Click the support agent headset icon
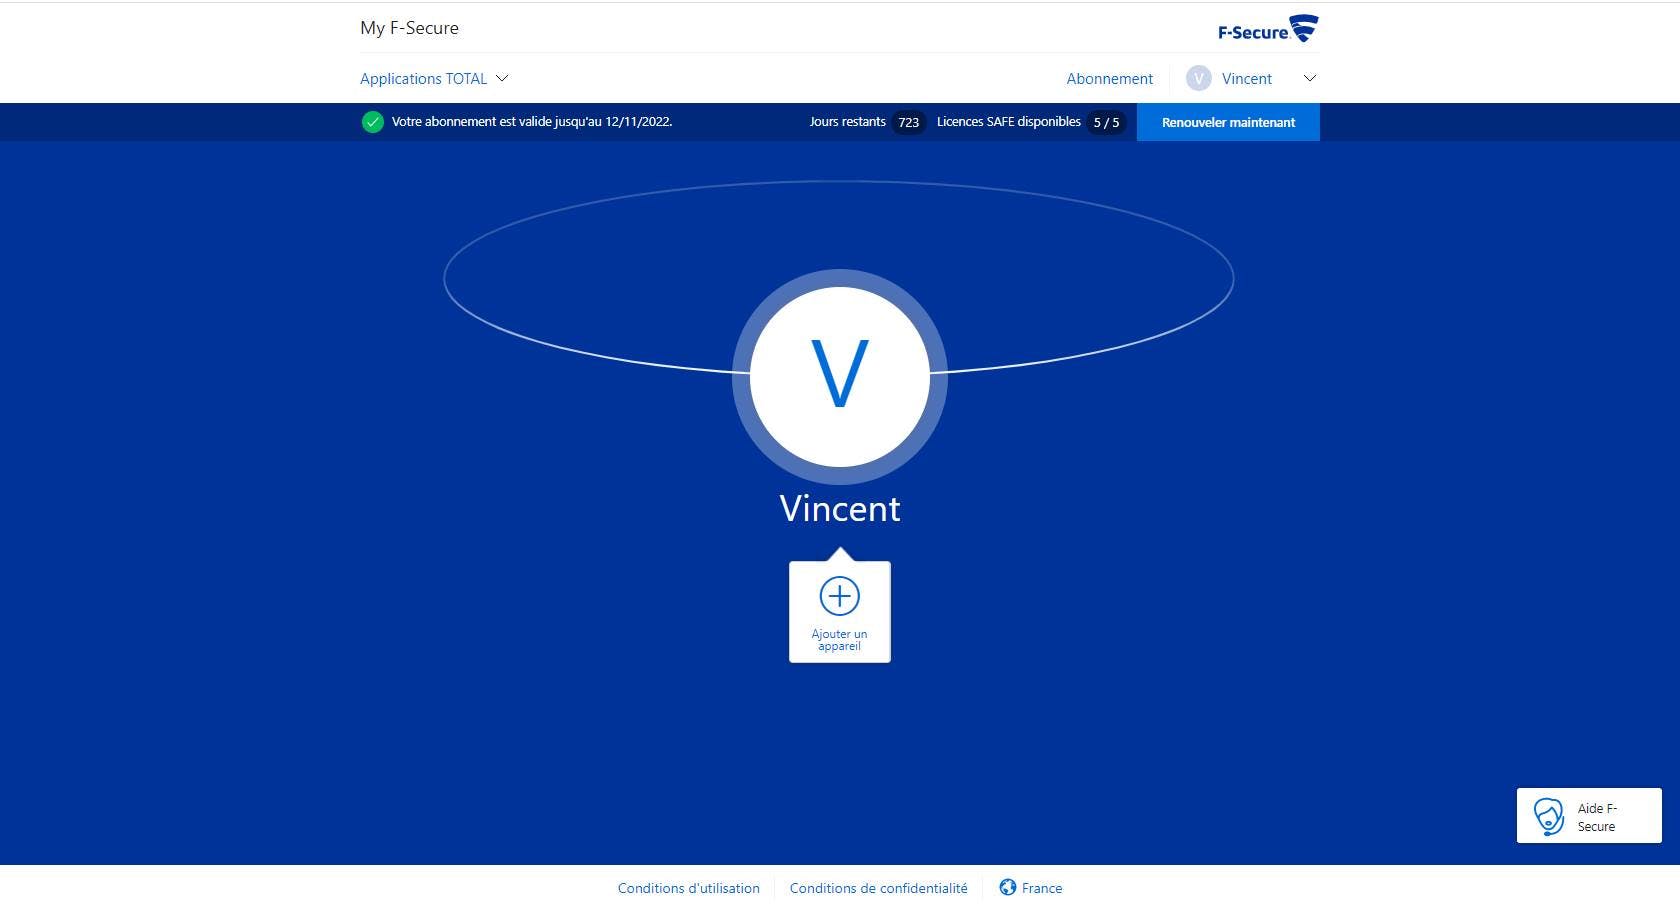This screenshot has width=1680, height=910. click(1549, 816)
